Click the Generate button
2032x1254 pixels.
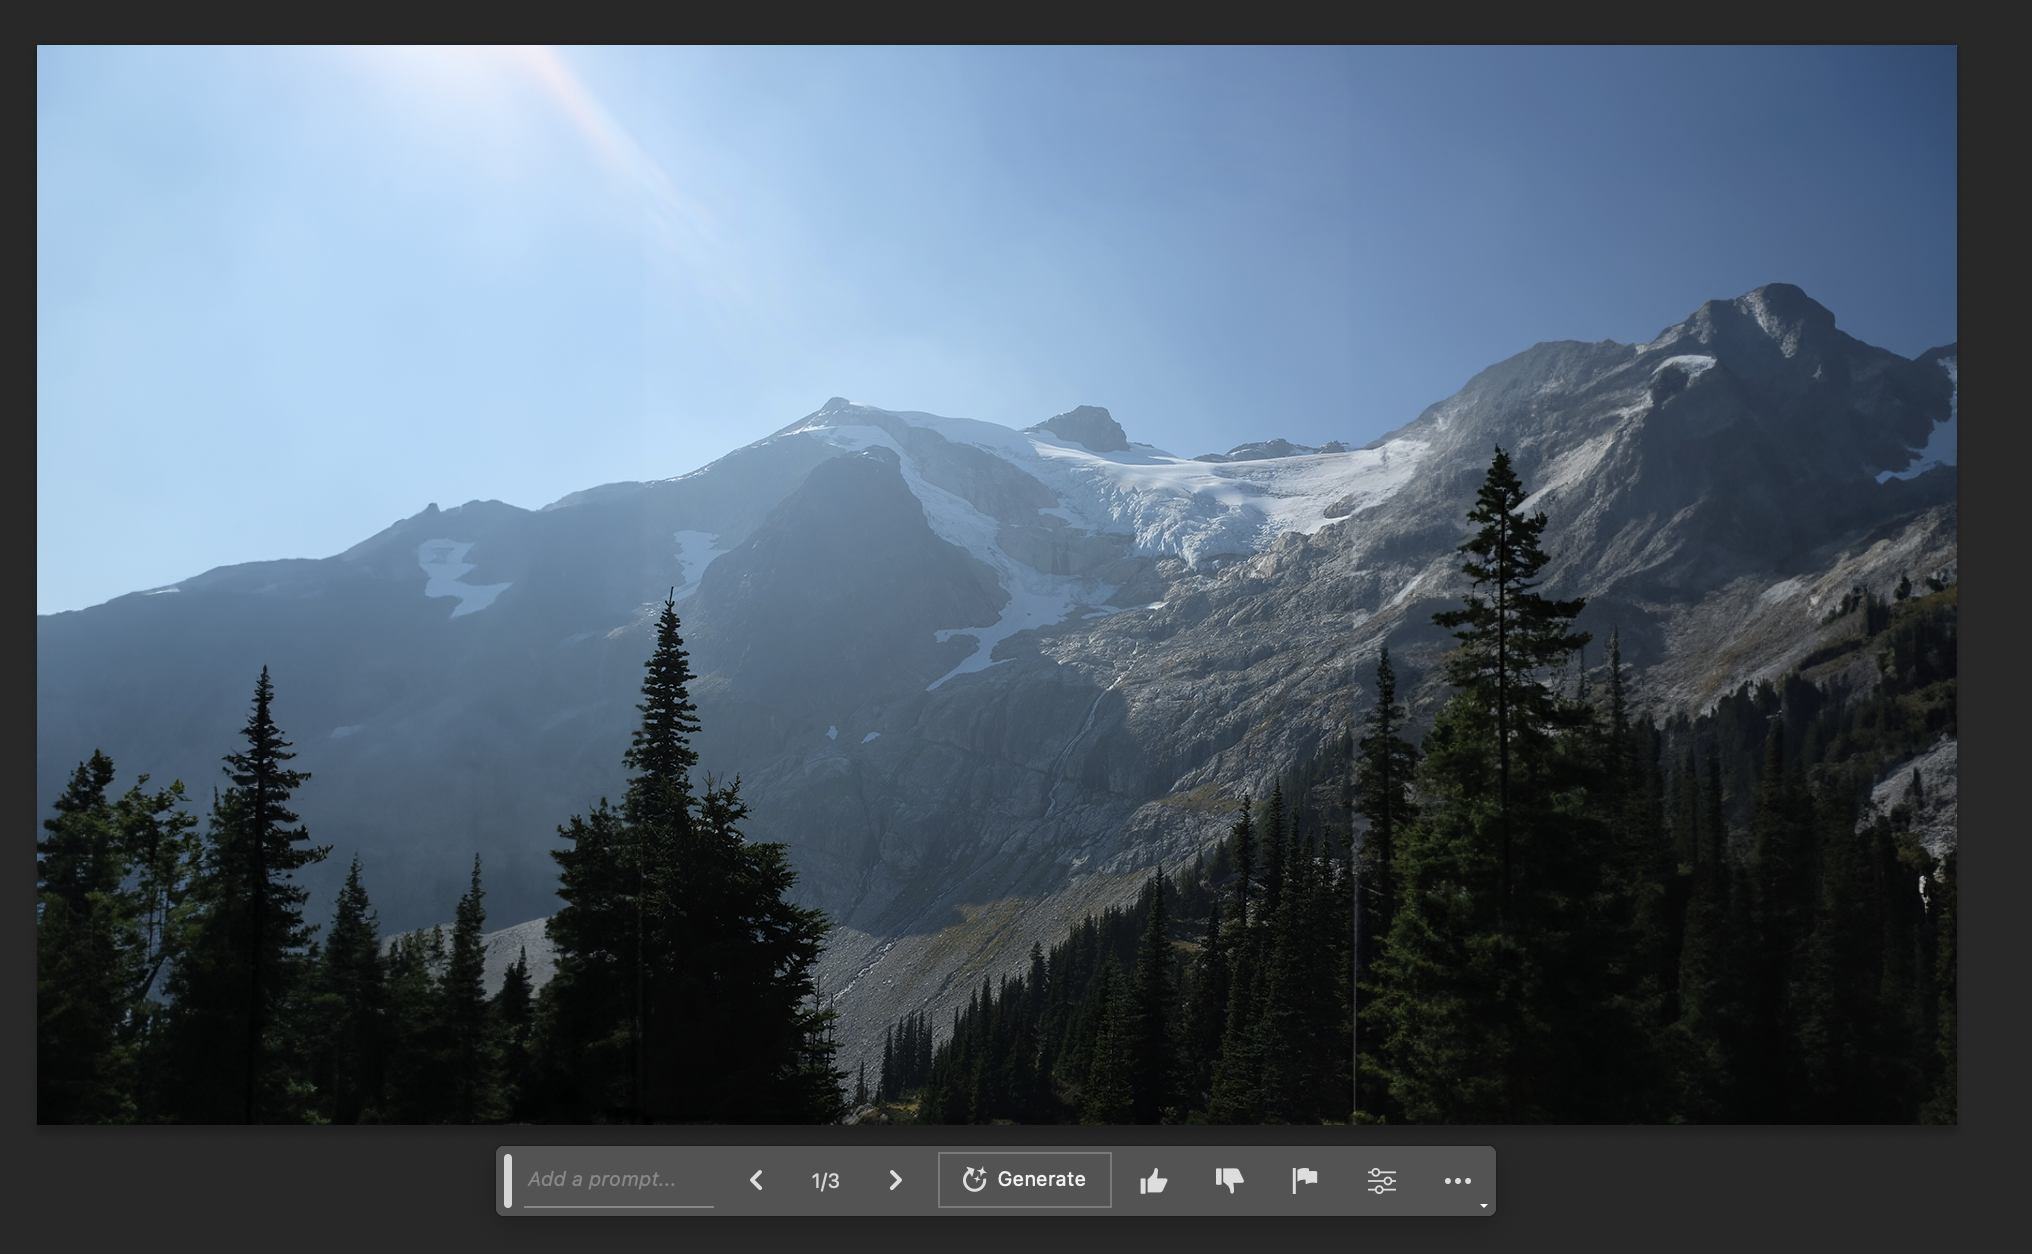1024,1180
